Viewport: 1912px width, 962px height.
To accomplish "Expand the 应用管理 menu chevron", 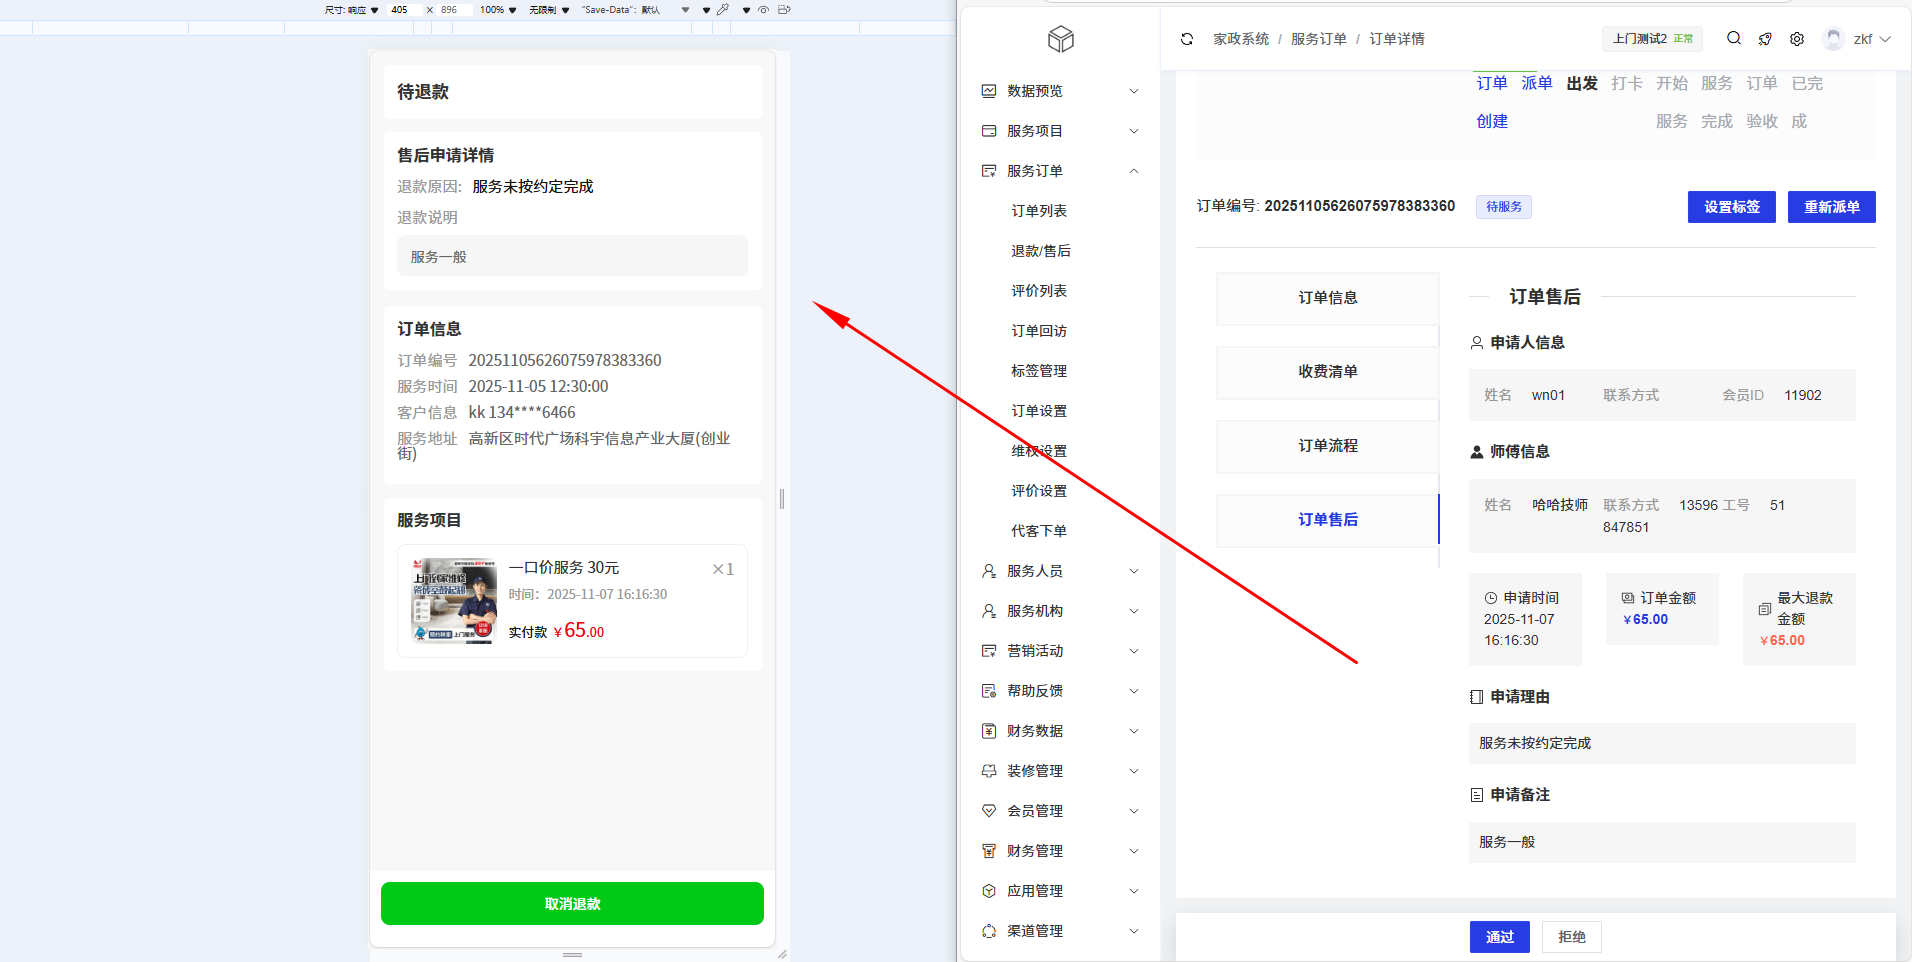I will click(1134, 891).
